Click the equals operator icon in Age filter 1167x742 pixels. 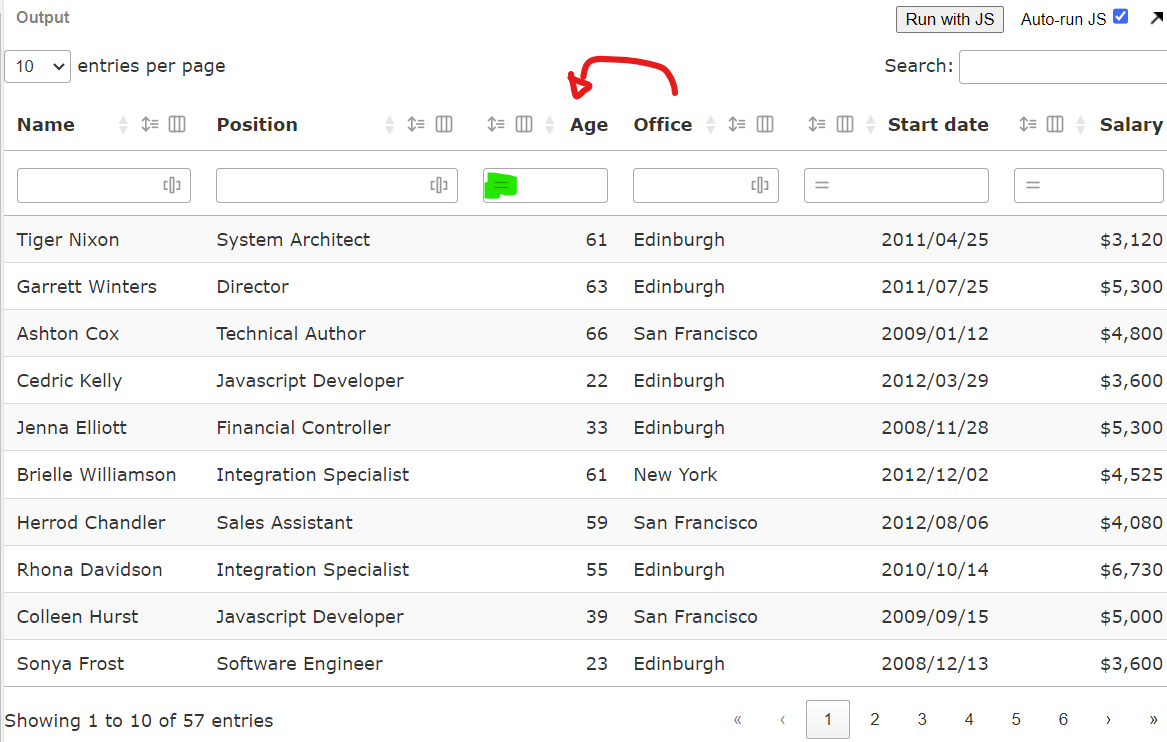tap(501, 185)
